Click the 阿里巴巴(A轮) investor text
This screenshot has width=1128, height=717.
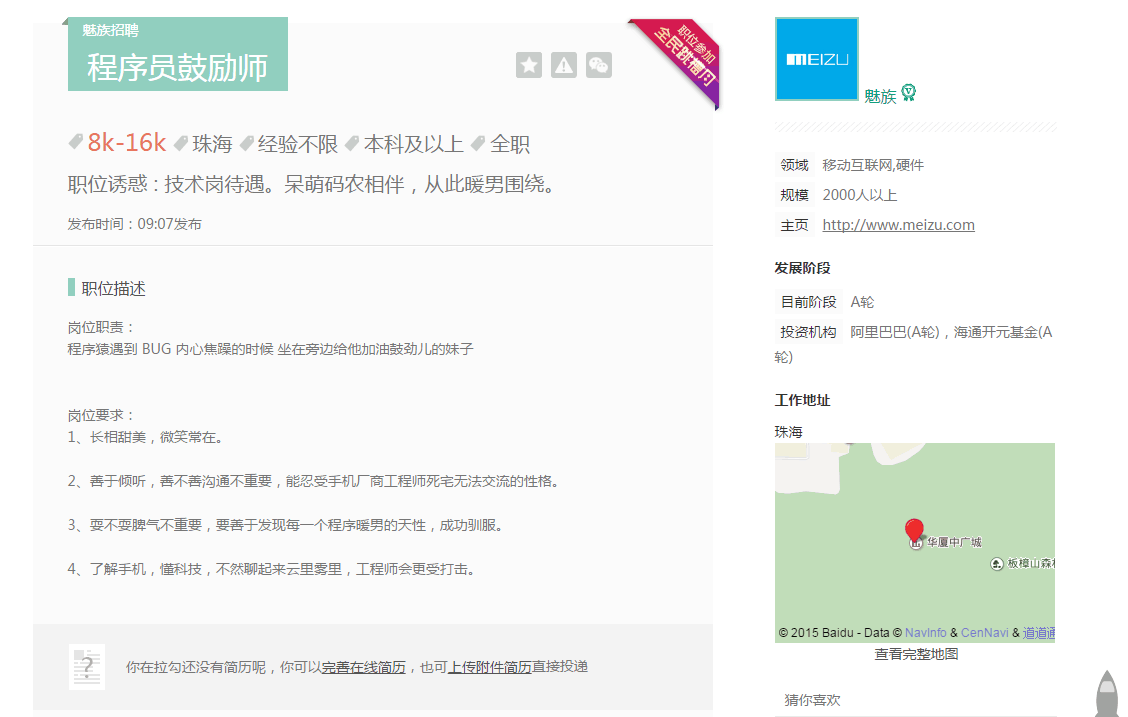[895, 332]
